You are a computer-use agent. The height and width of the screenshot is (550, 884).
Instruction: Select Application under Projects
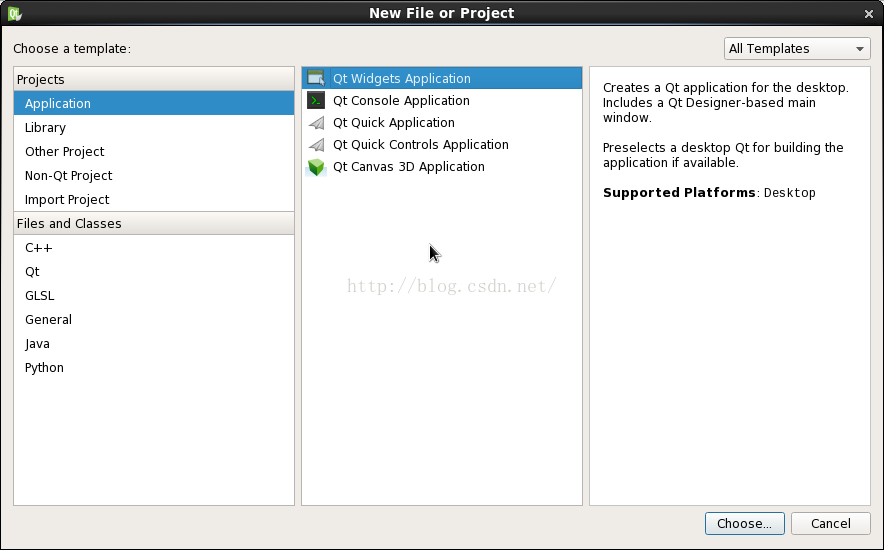154,103
